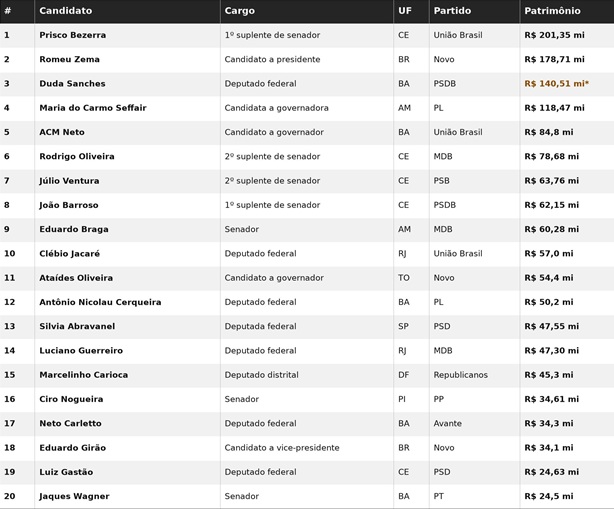Click the value R$ 24,5 mi
Screen dimensions: 614x509
click(x=549, y=496)
